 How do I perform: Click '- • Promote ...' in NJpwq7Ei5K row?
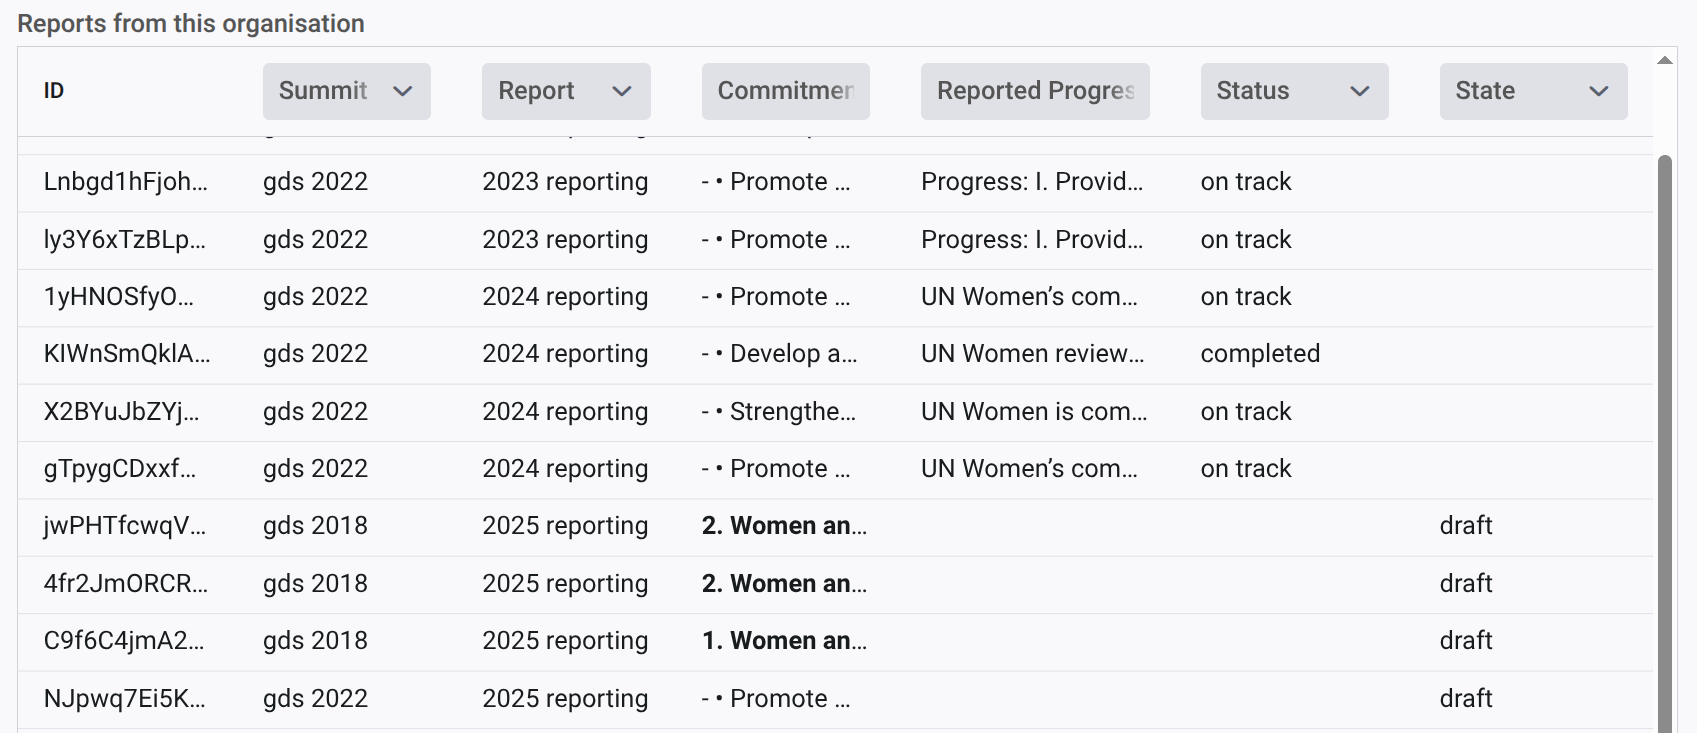coord(776,699)
